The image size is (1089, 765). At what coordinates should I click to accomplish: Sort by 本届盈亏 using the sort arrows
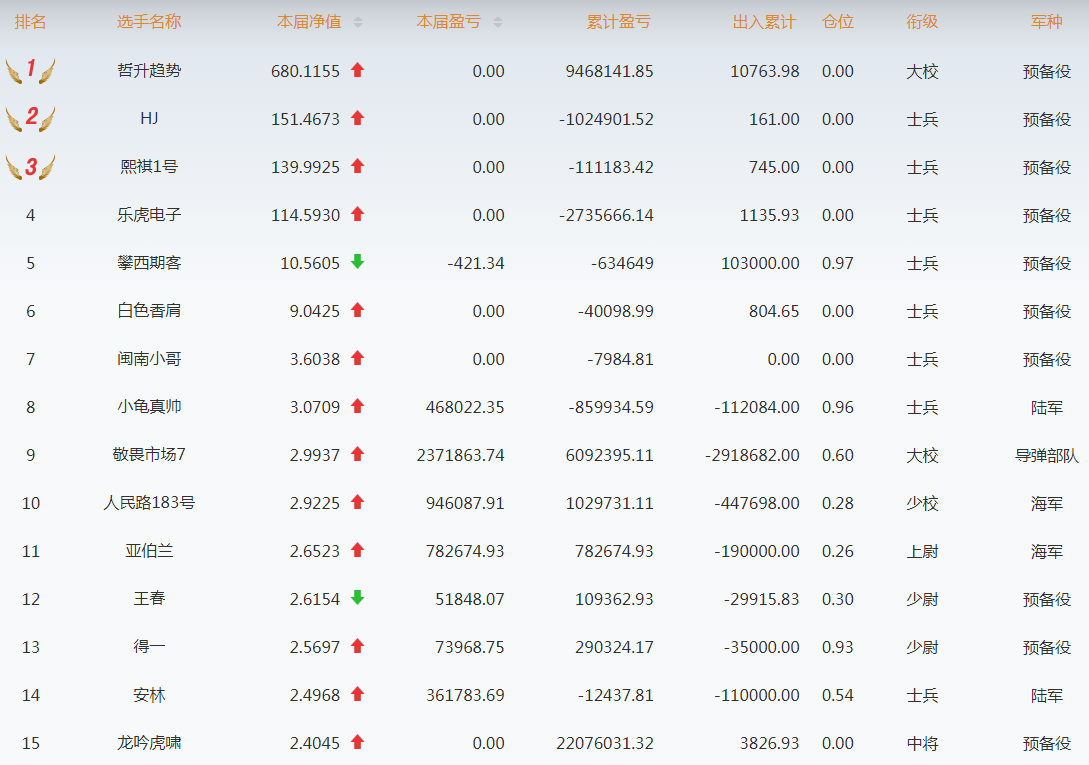pyautogui.click(x=497, y=22)
